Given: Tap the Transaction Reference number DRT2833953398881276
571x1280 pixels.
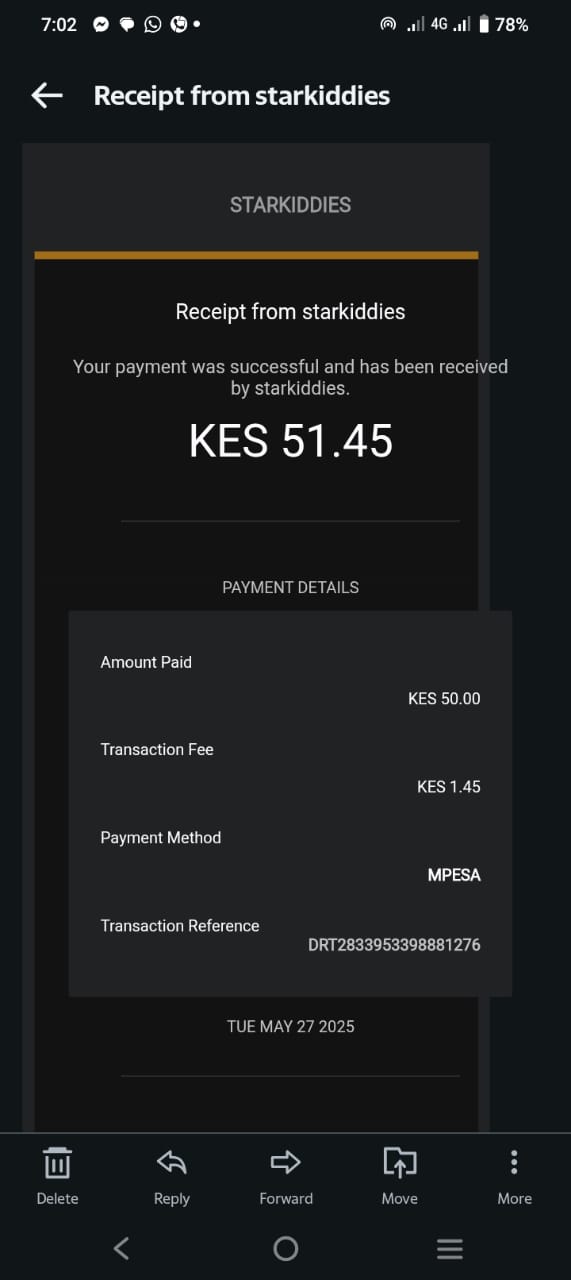Looking at the screenshot, I should click(394, 944).
